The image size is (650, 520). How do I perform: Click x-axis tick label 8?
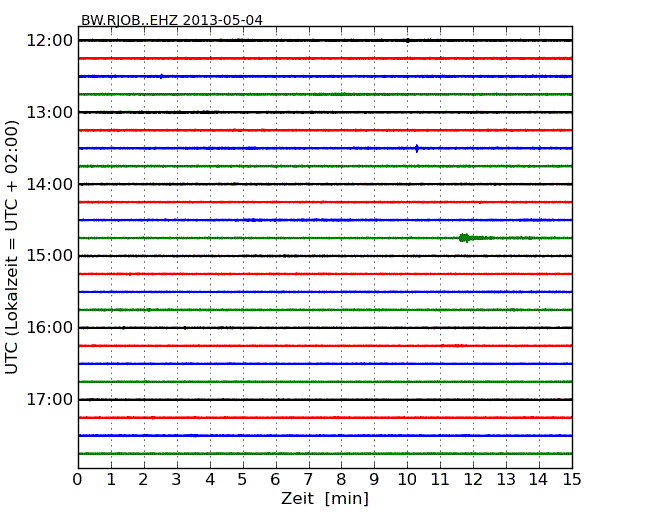tap(341, 479)
